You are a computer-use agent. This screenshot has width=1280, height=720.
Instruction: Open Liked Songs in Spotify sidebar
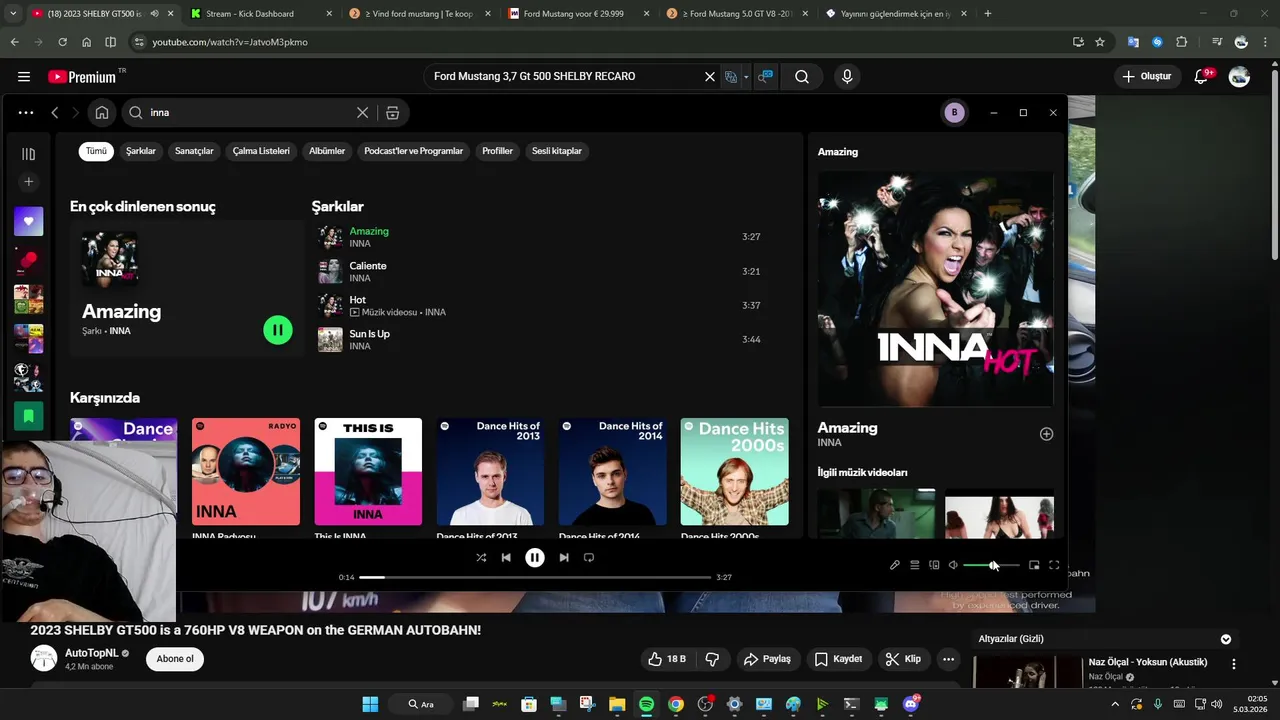click(x=29, y=222)
